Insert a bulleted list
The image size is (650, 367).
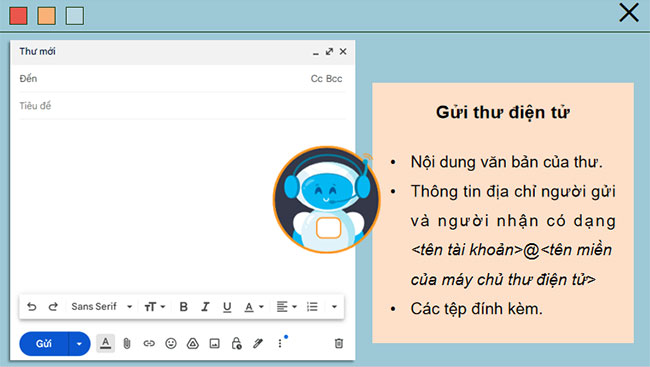[x=312, y=307]
